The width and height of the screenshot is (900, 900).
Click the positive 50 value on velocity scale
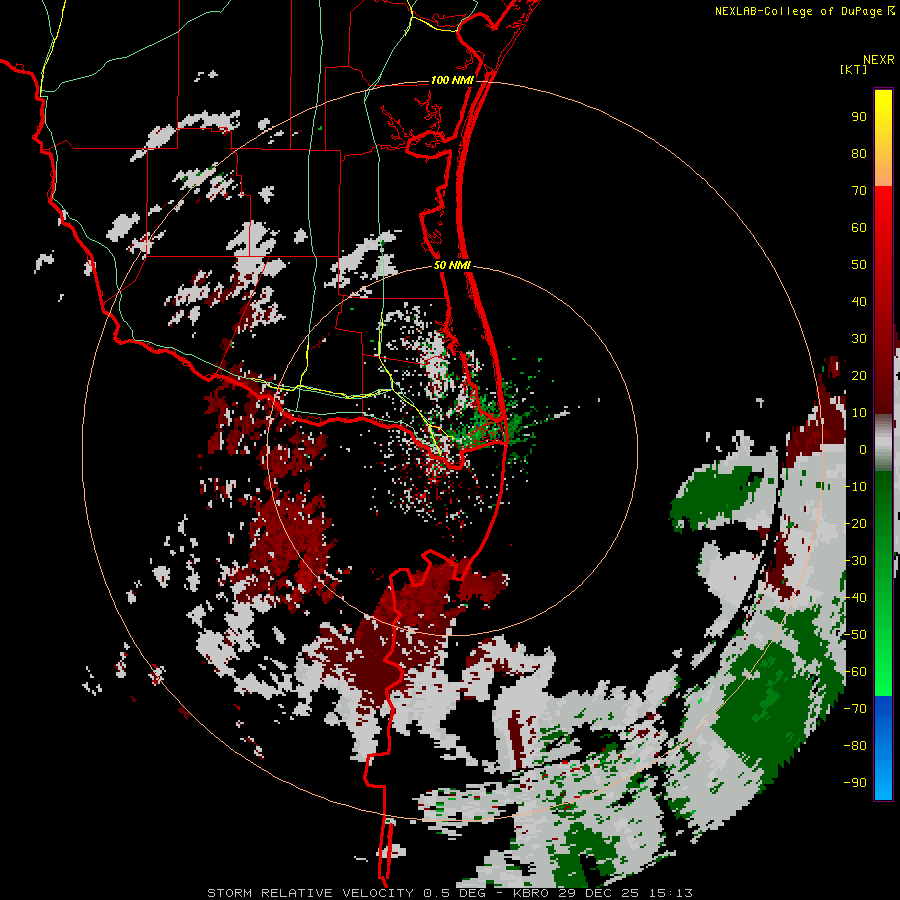(x=859, y=265)
